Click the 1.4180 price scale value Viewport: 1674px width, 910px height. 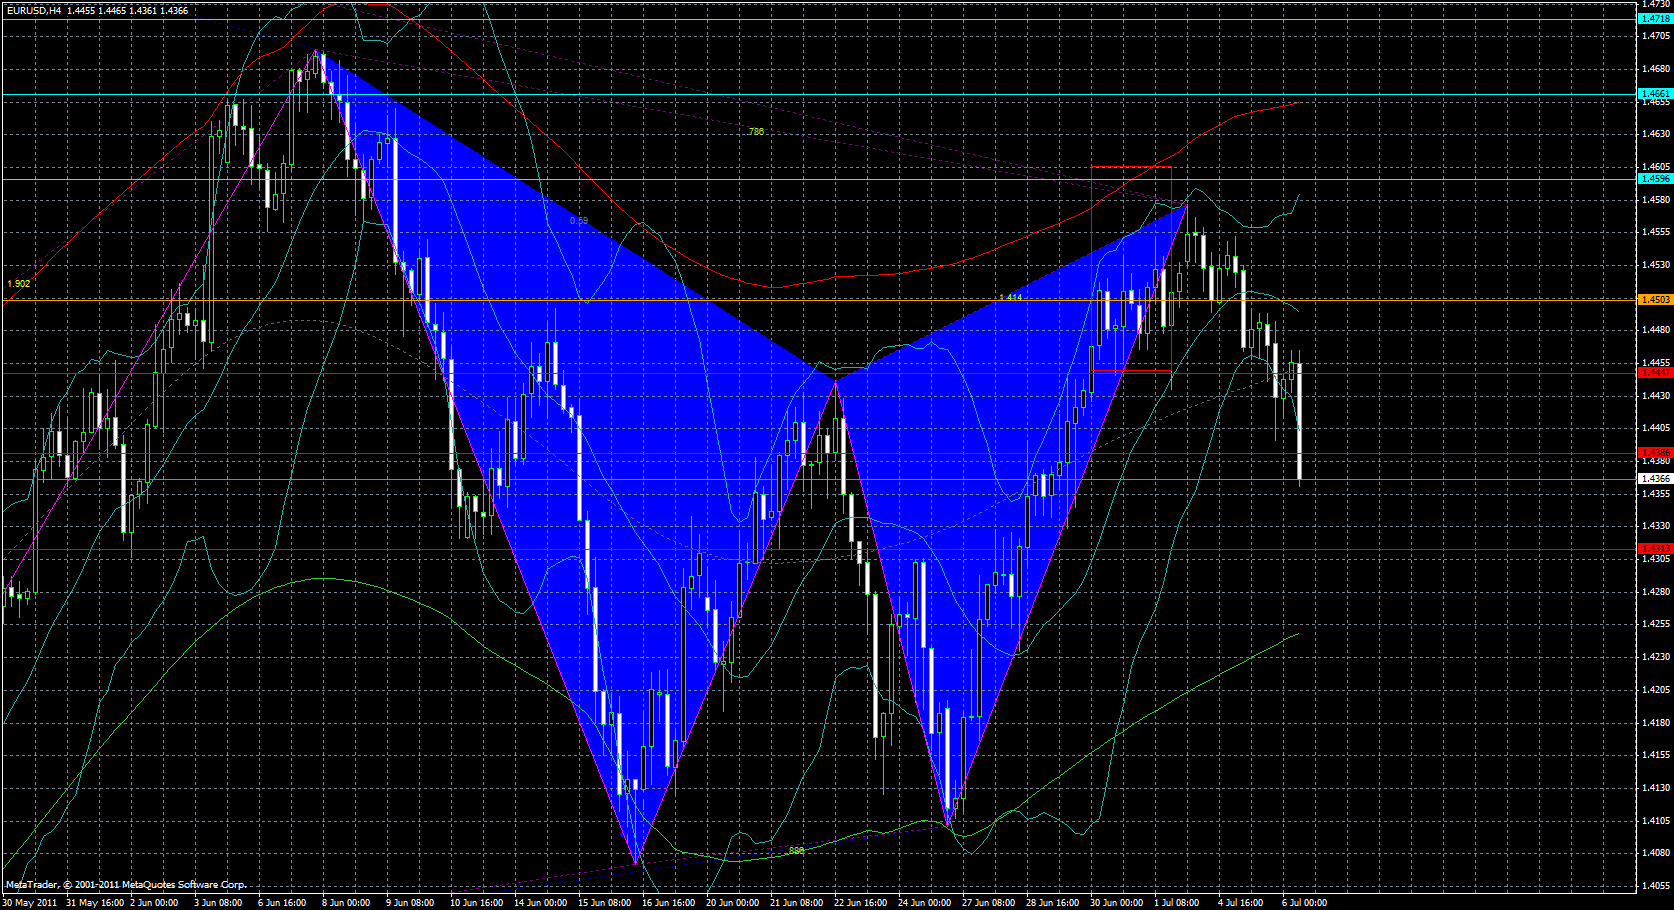[x=1656, y=723]
